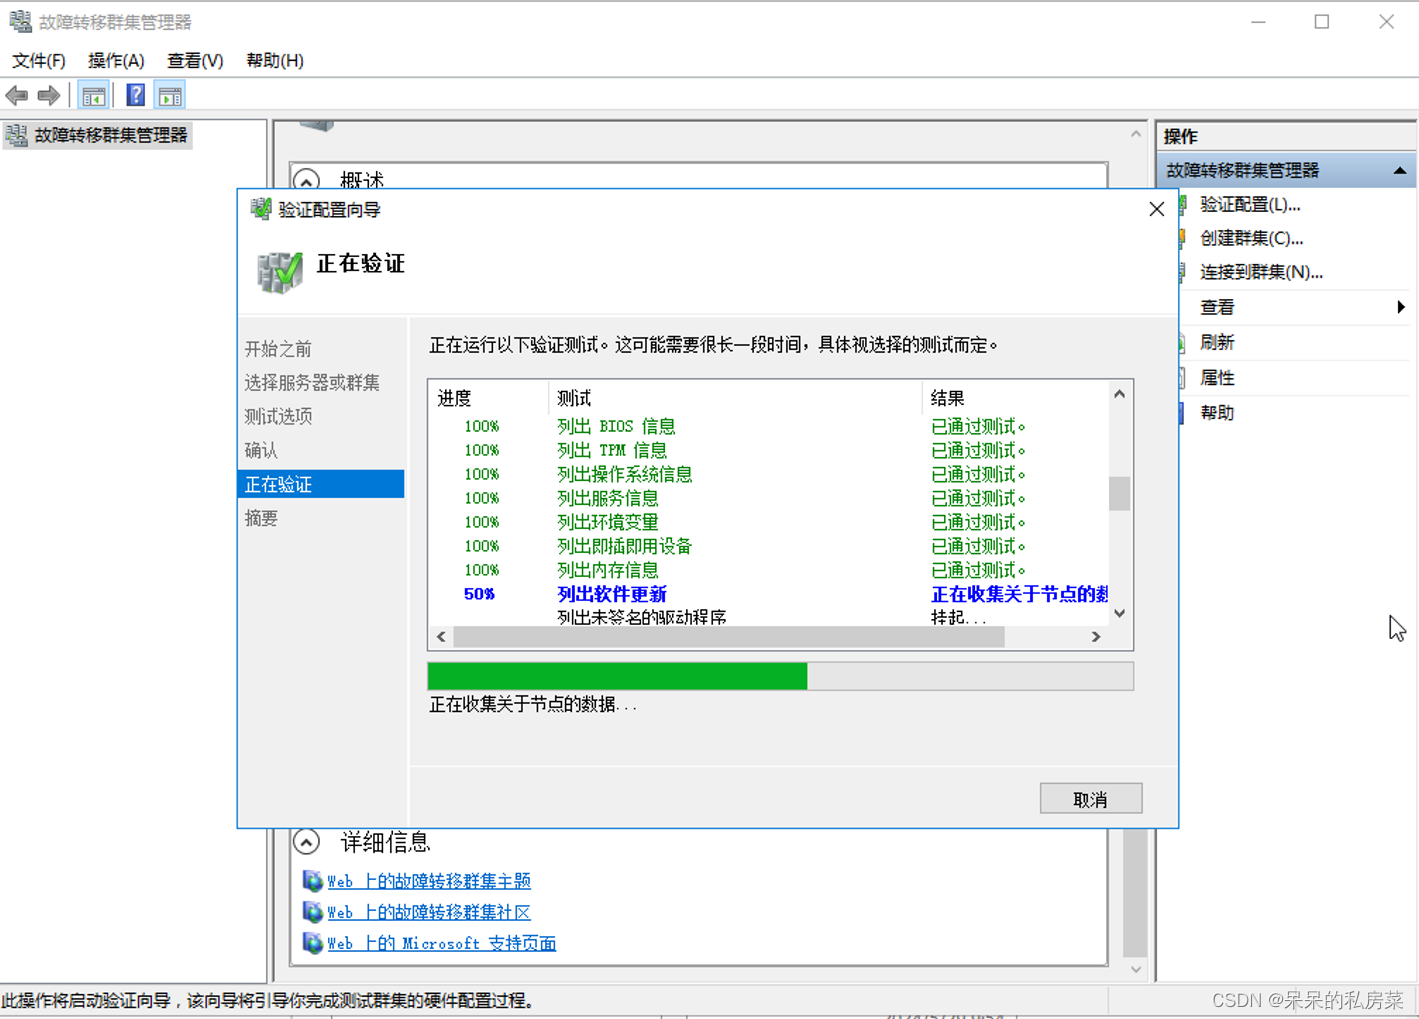Viewport: 1419px width, 1019px height.
Task: Click the green validation progress bar
Action: point(780,676)
